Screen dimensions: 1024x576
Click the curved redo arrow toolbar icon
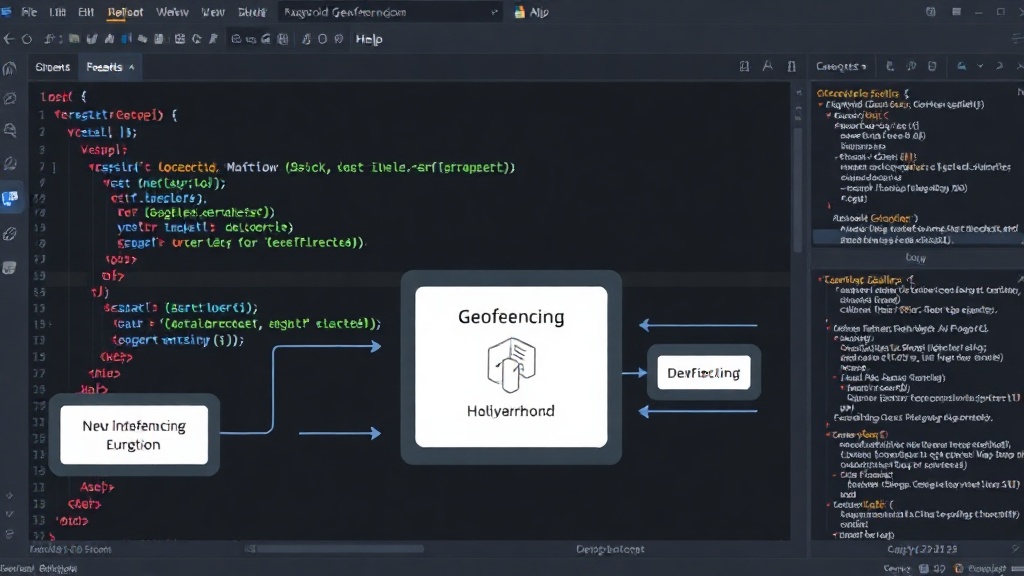pyautogui.click(x=197, y=39)
